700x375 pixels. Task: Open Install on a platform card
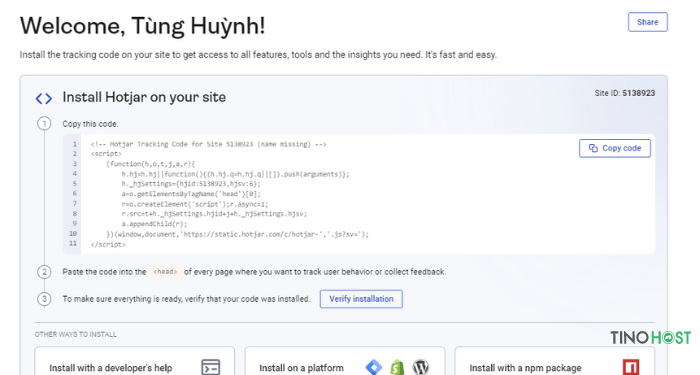pos(345,361)
